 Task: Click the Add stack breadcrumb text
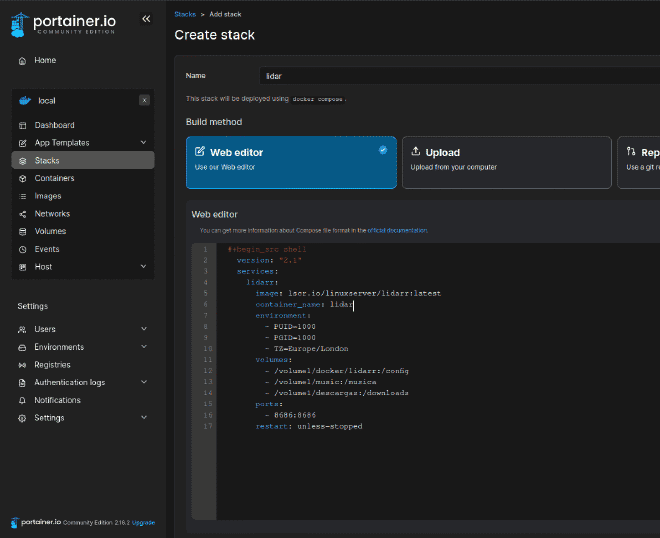pos(225,14)
